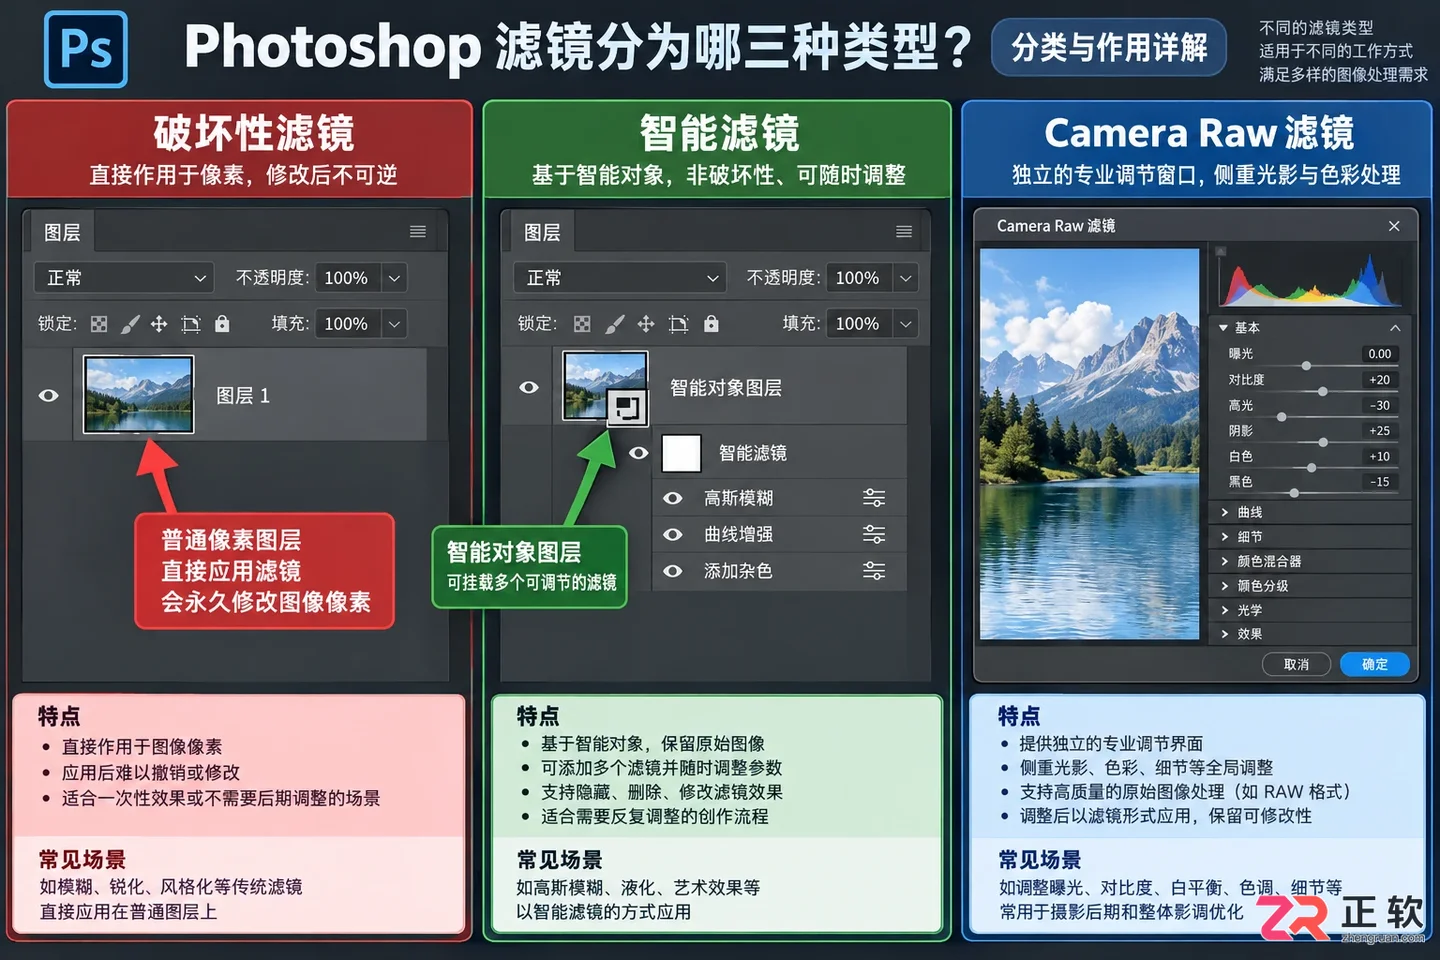Open blending options icon for 添加杂色 filter
Screen dimensions: 1440x960
874,571
